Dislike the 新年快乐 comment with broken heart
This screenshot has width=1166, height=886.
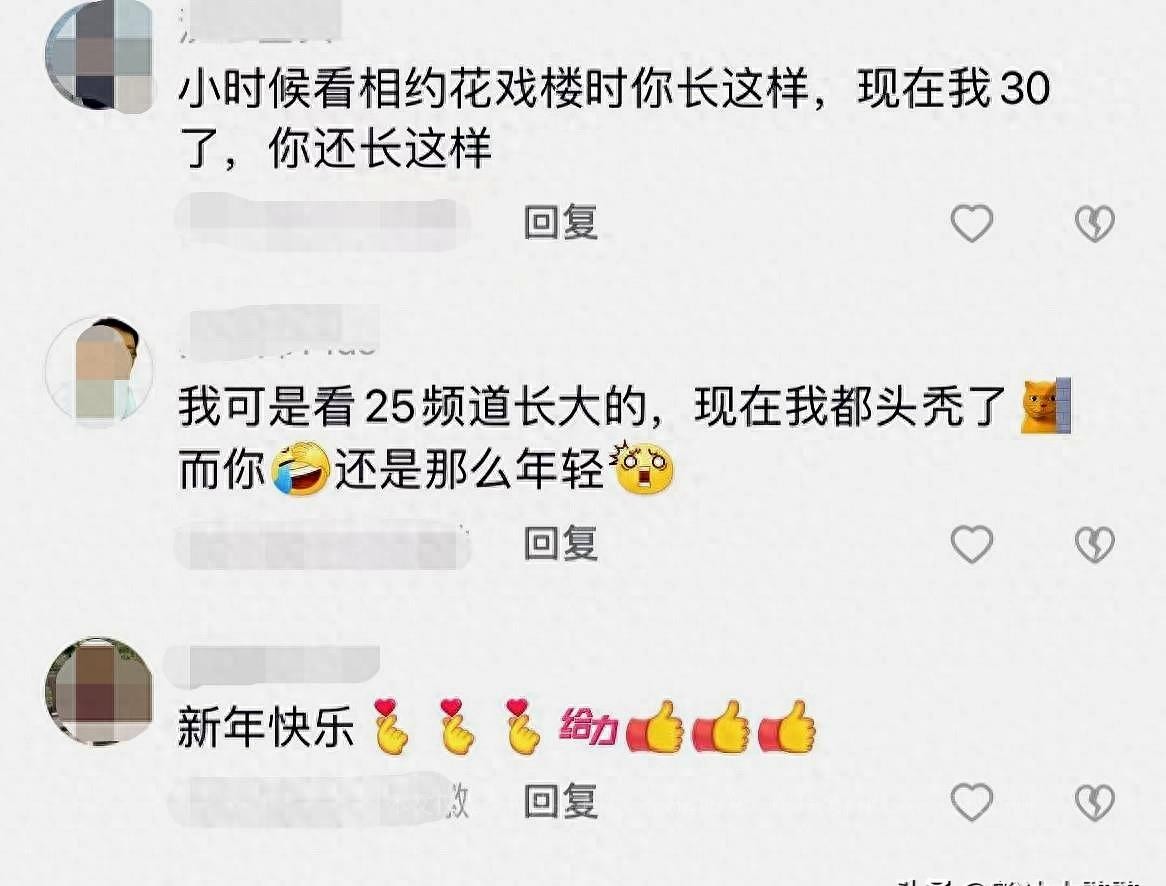pos(1095,802)
